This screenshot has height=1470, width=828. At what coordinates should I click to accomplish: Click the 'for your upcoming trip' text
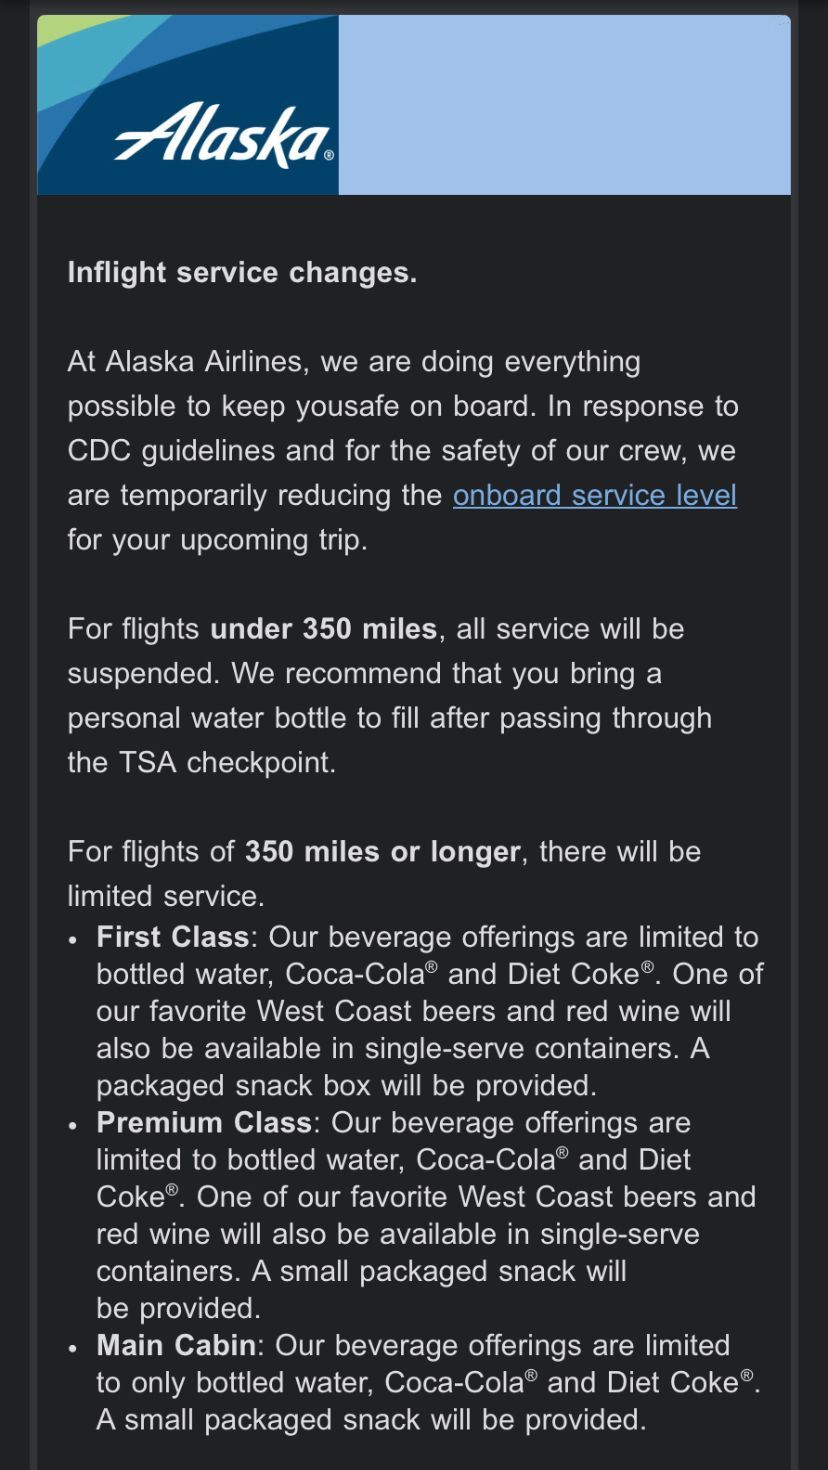pos(217,540)
